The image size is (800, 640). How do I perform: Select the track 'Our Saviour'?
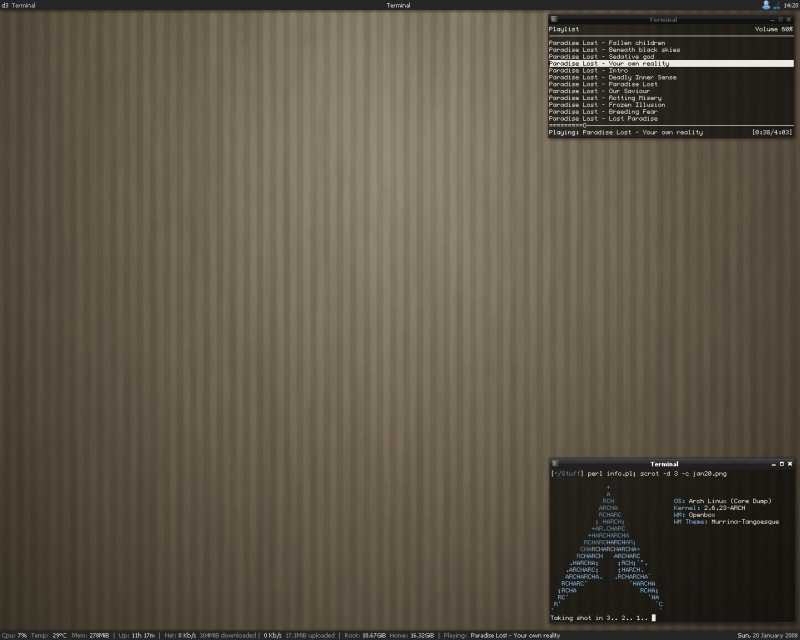click(599, 91)
